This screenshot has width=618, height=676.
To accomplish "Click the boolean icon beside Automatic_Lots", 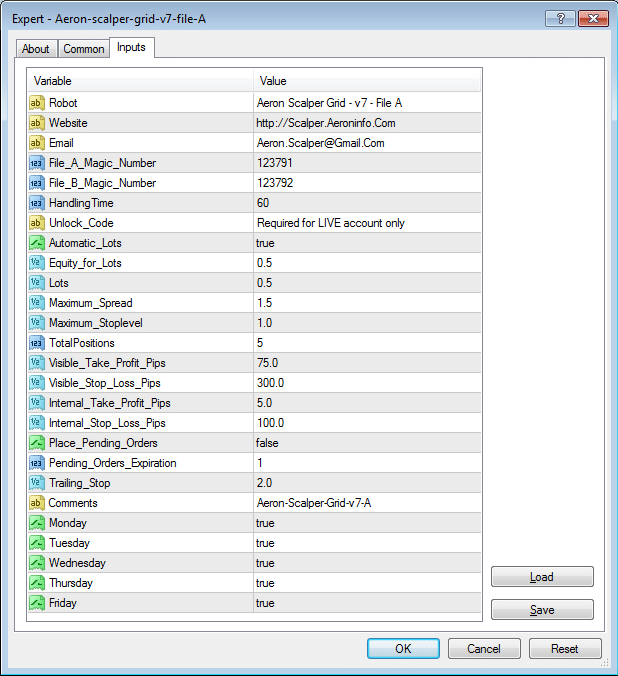I will coord(37,243).
